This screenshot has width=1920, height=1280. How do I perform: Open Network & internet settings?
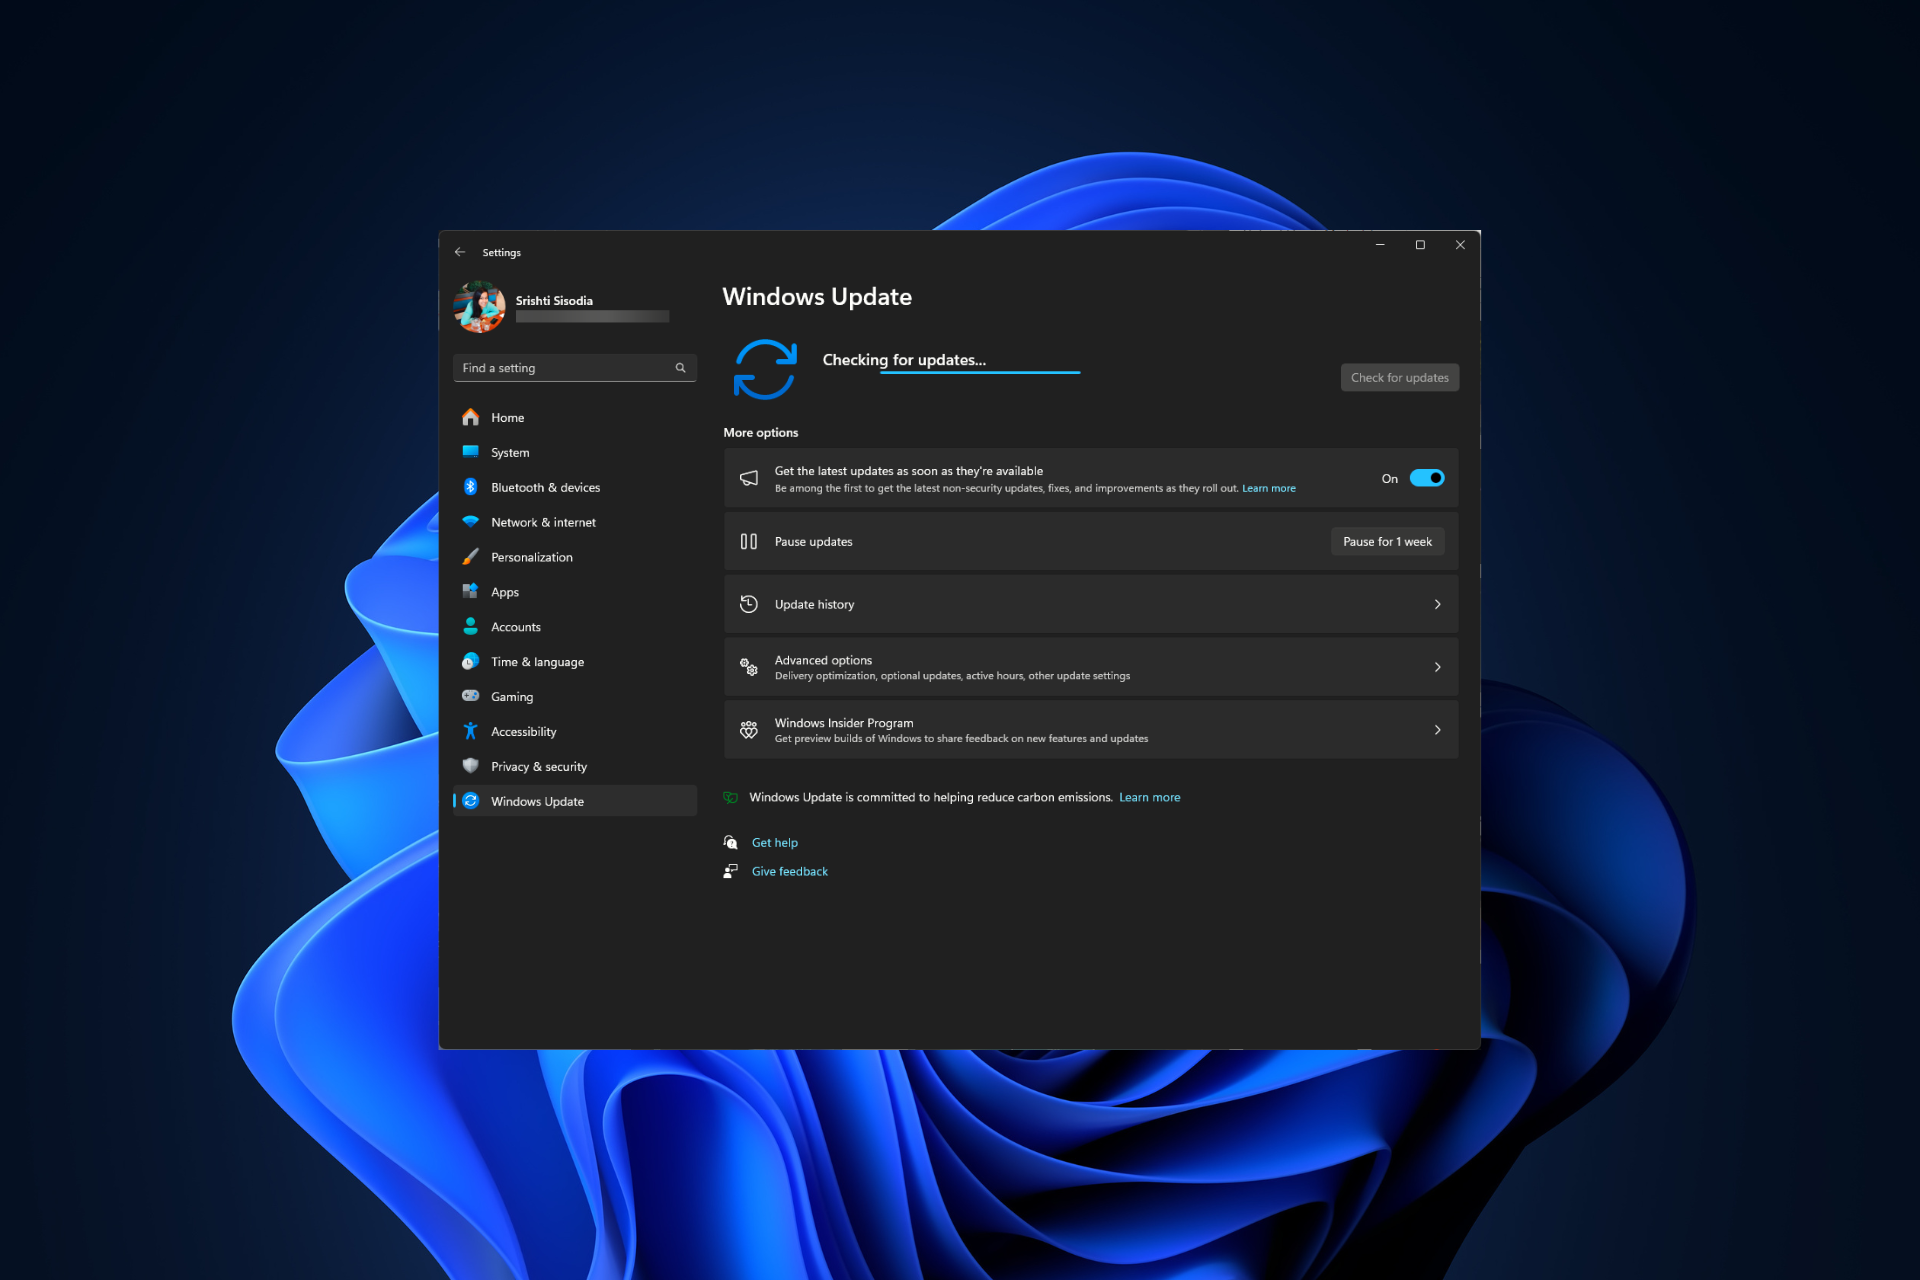(575, 522)
